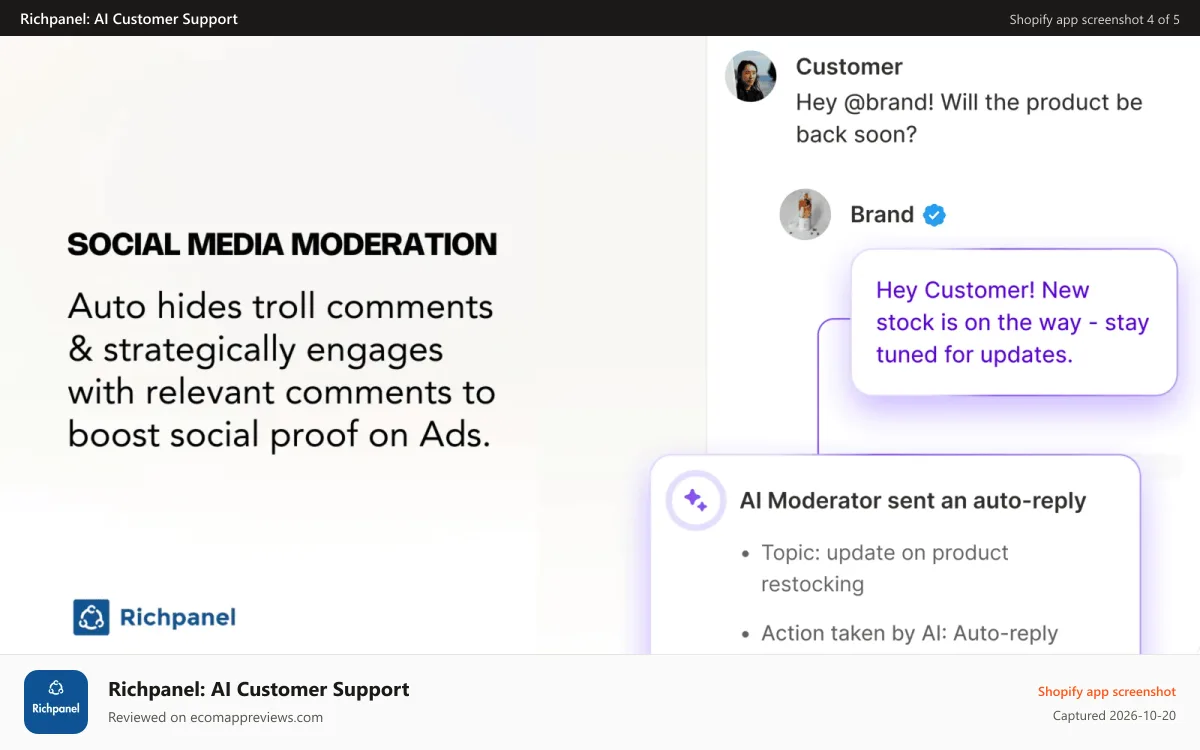
Task: Click 'Shopify app screenshot 4 of 5' in the top bar
Action: [x=1094, y=19]
